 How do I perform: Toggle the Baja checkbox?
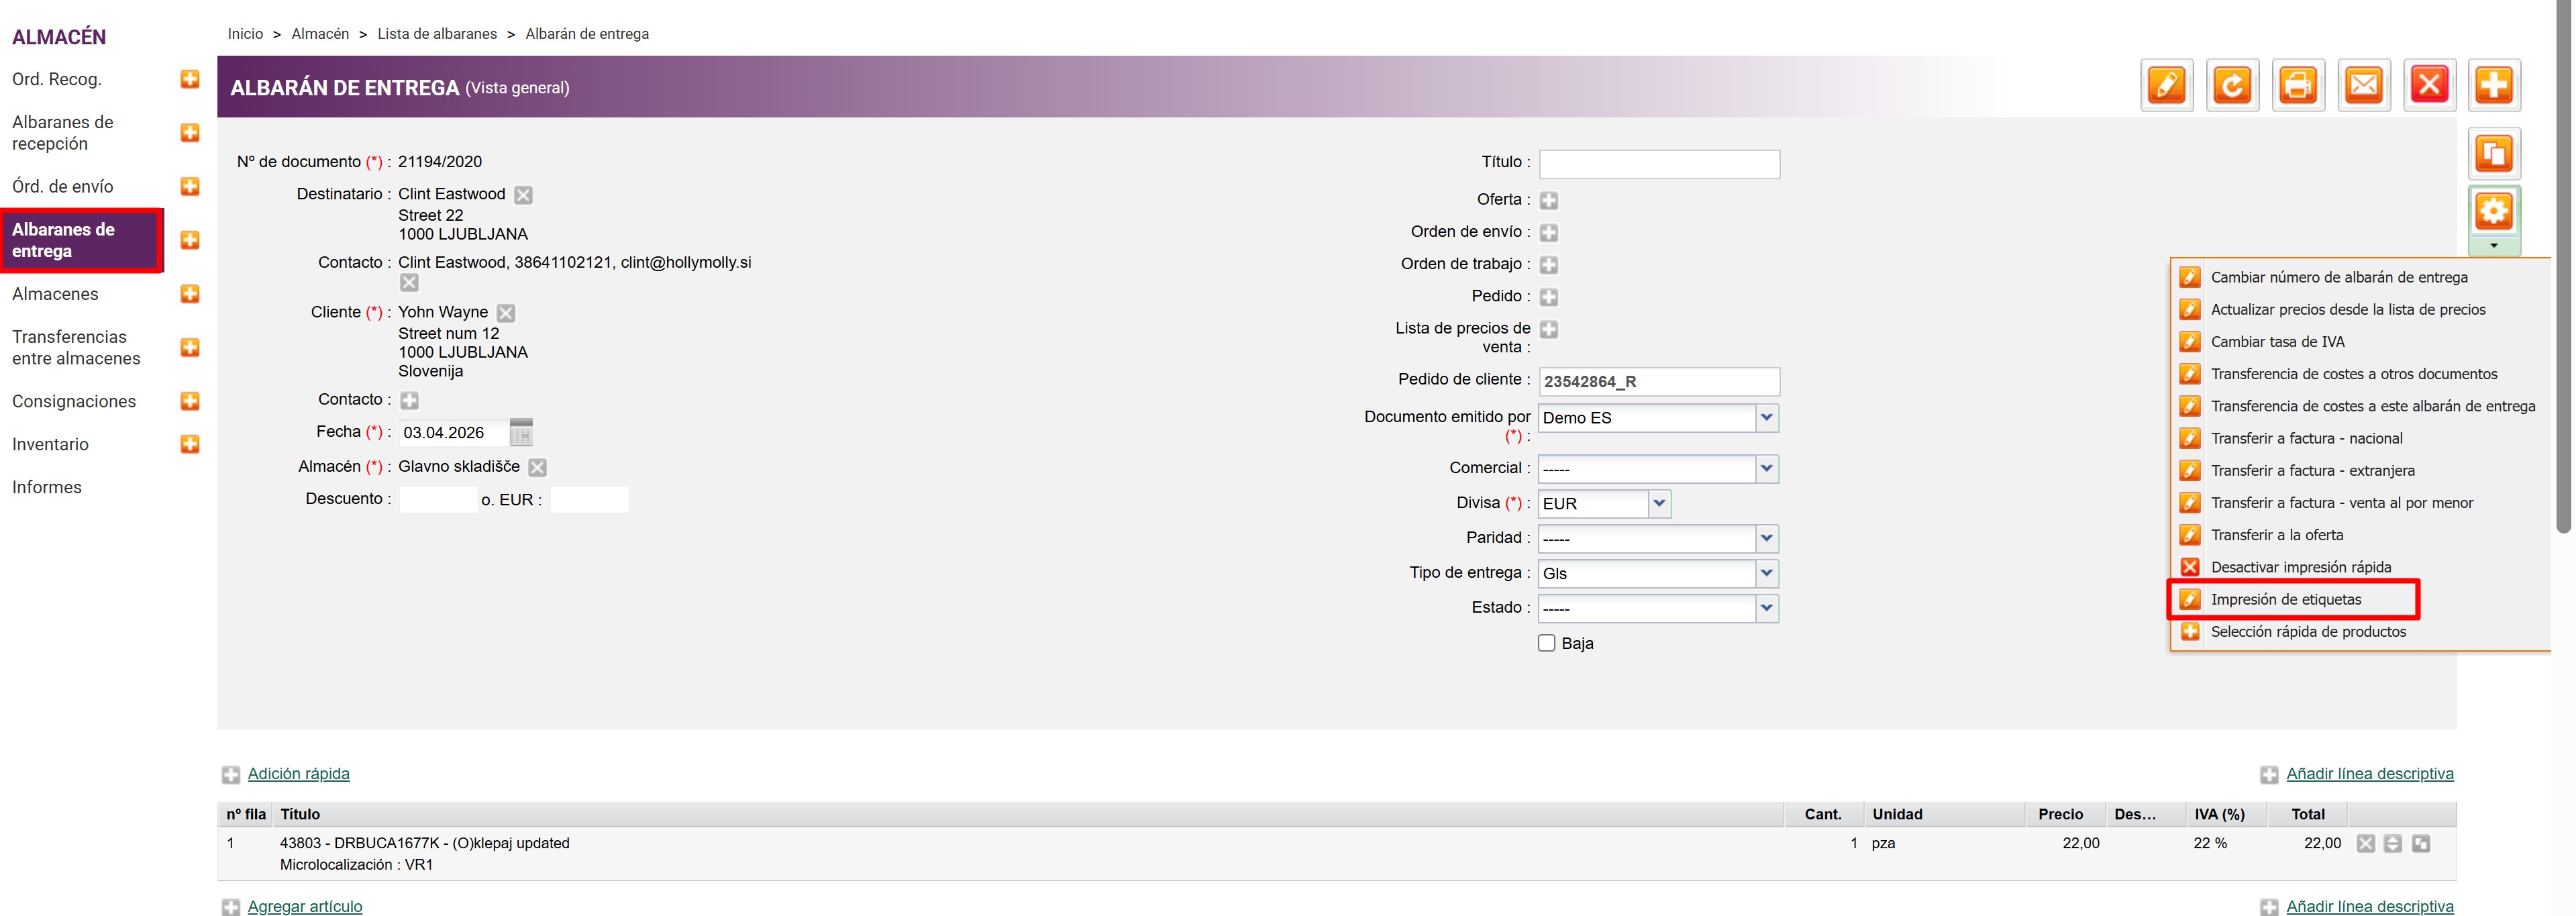point(1546,643)
